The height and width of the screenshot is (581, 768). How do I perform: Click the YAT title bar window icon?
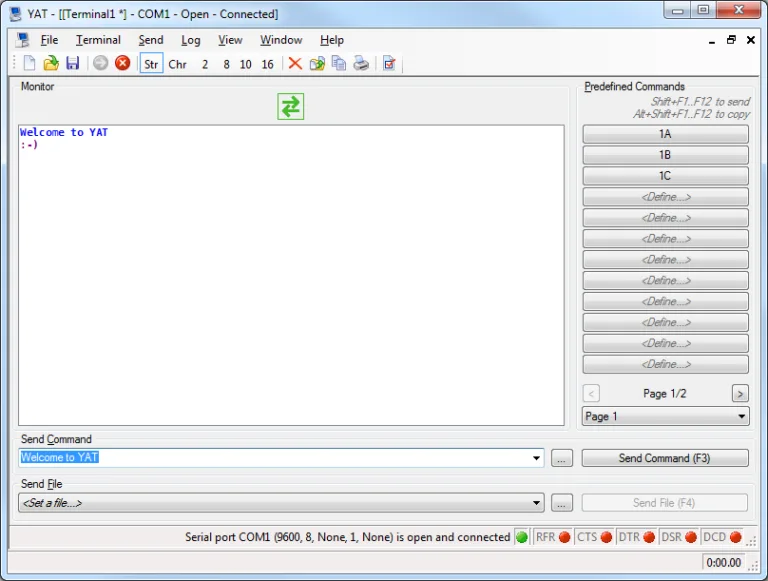click(x=16, y=14)
